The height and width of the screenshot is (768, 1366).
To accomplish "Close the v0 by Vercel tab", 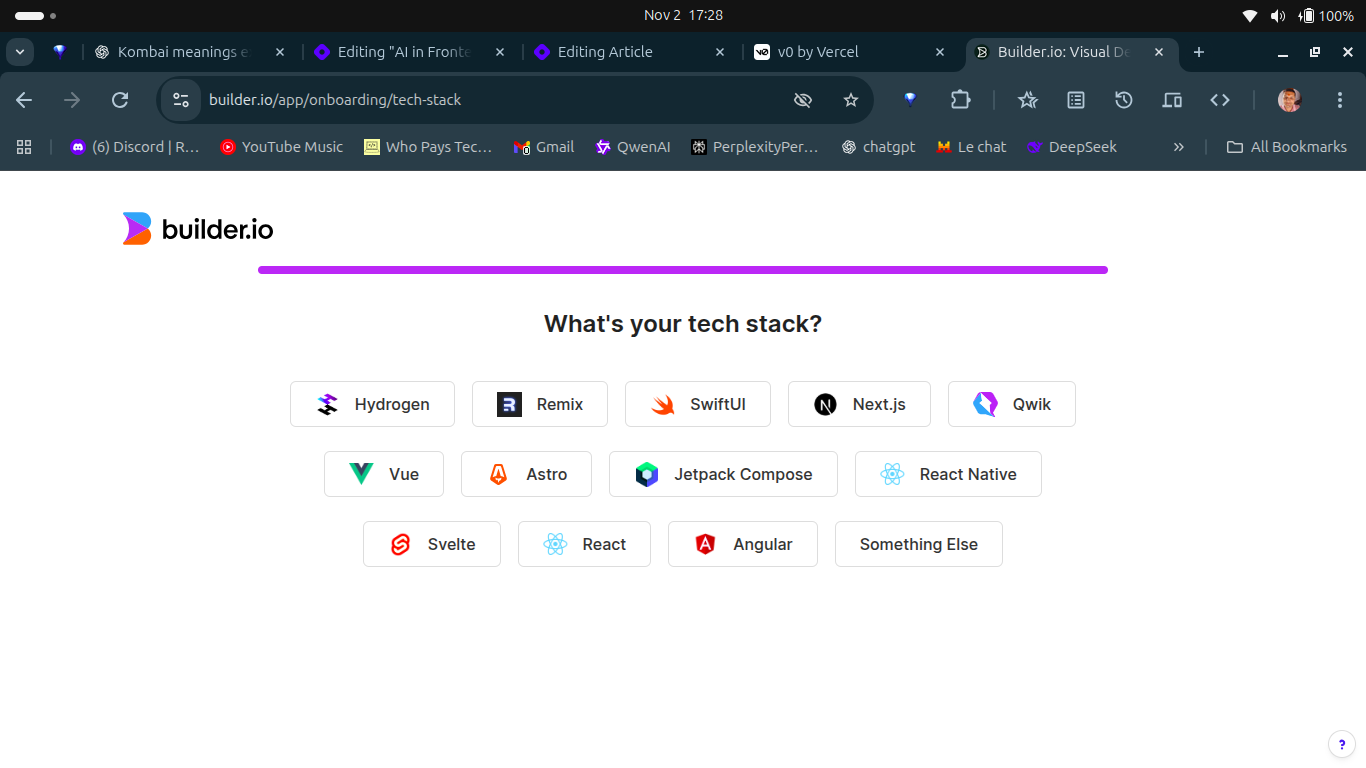I will (x=940, y=52).
